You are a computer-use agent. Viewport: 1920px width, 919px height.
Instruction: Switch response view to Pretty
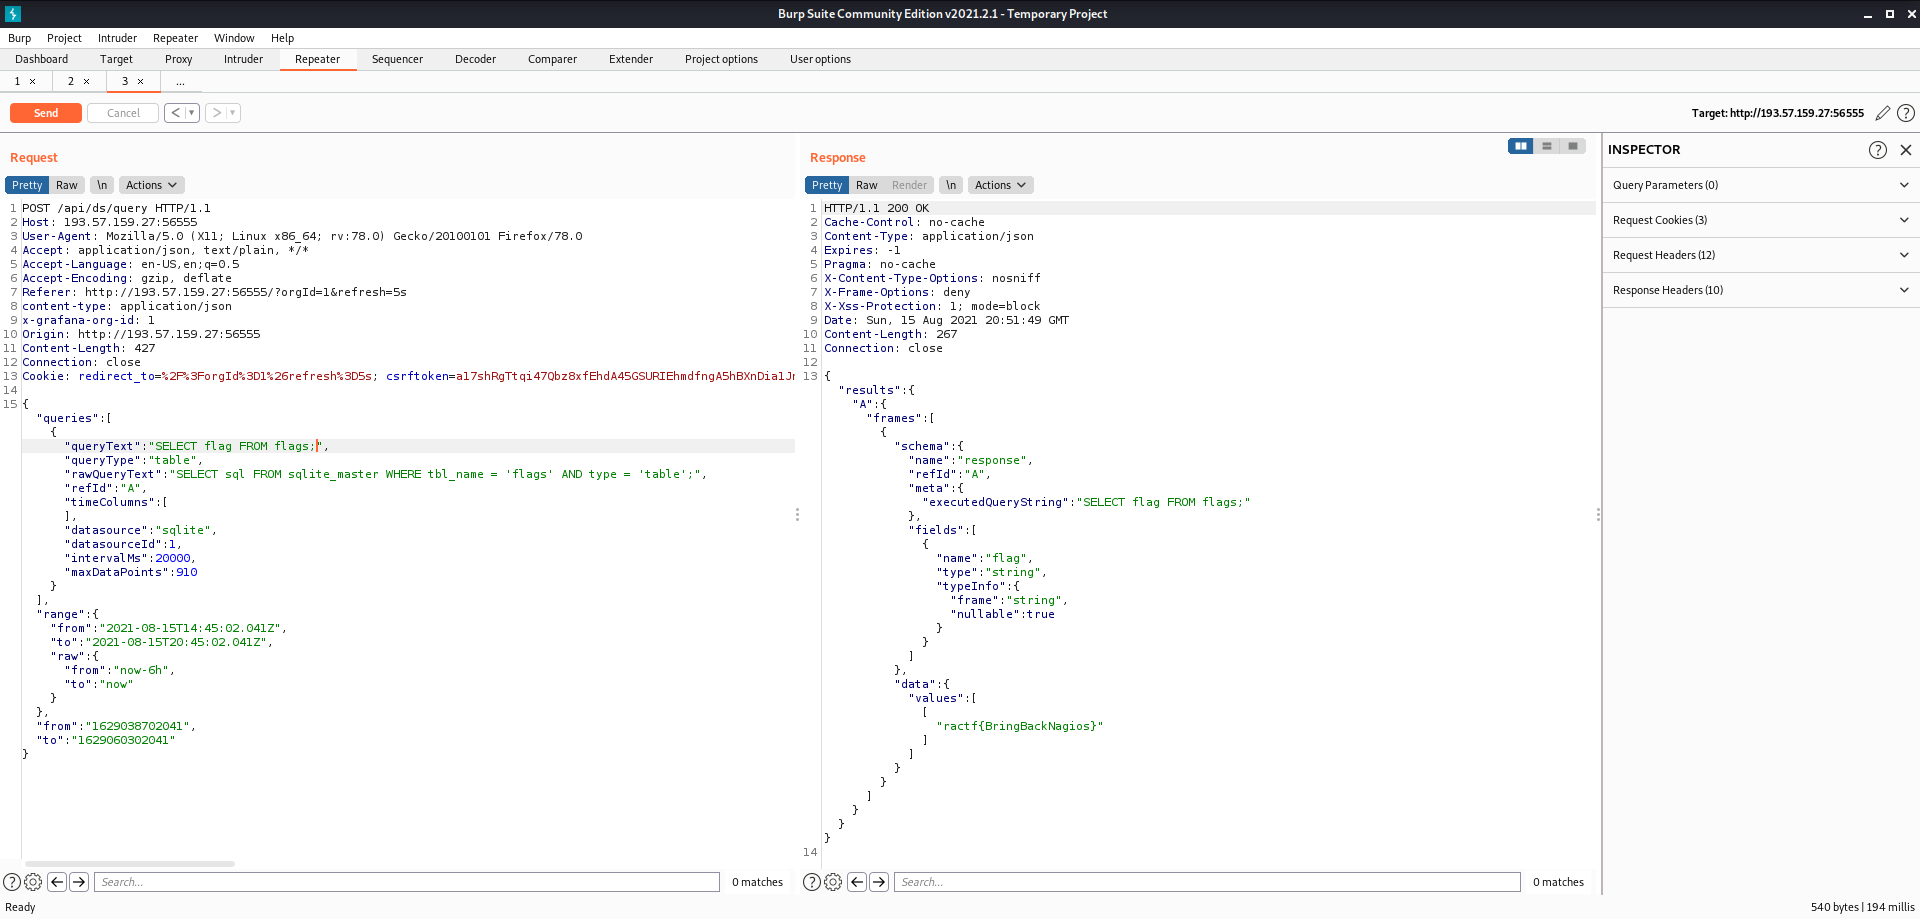[x=827, y=185]
